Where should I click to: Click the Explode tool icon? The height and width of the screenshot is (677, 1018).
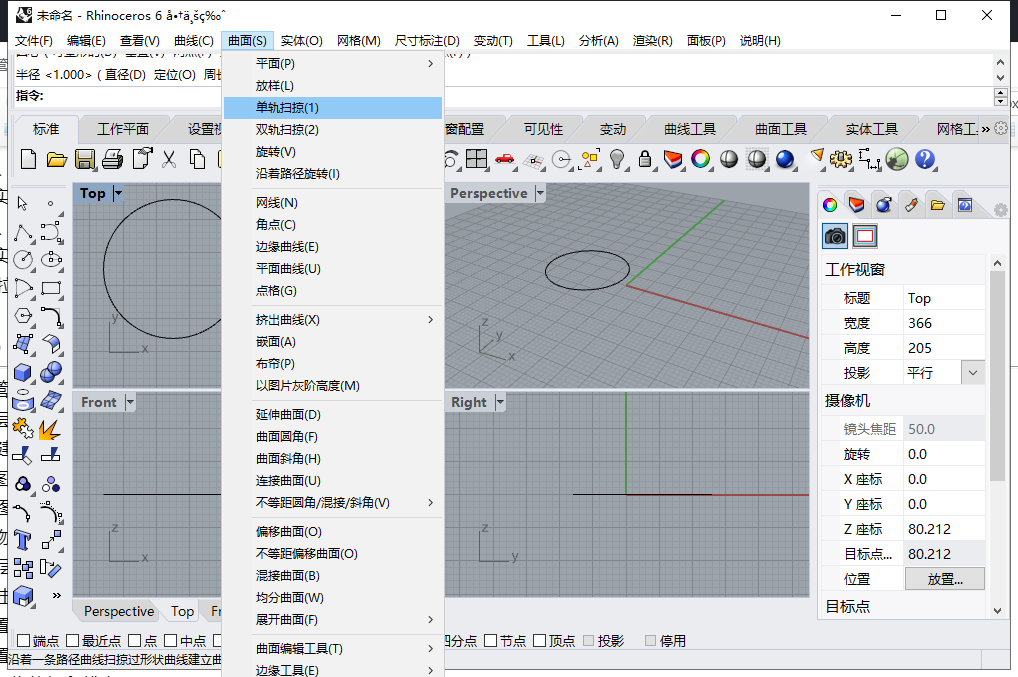[49, 429]
